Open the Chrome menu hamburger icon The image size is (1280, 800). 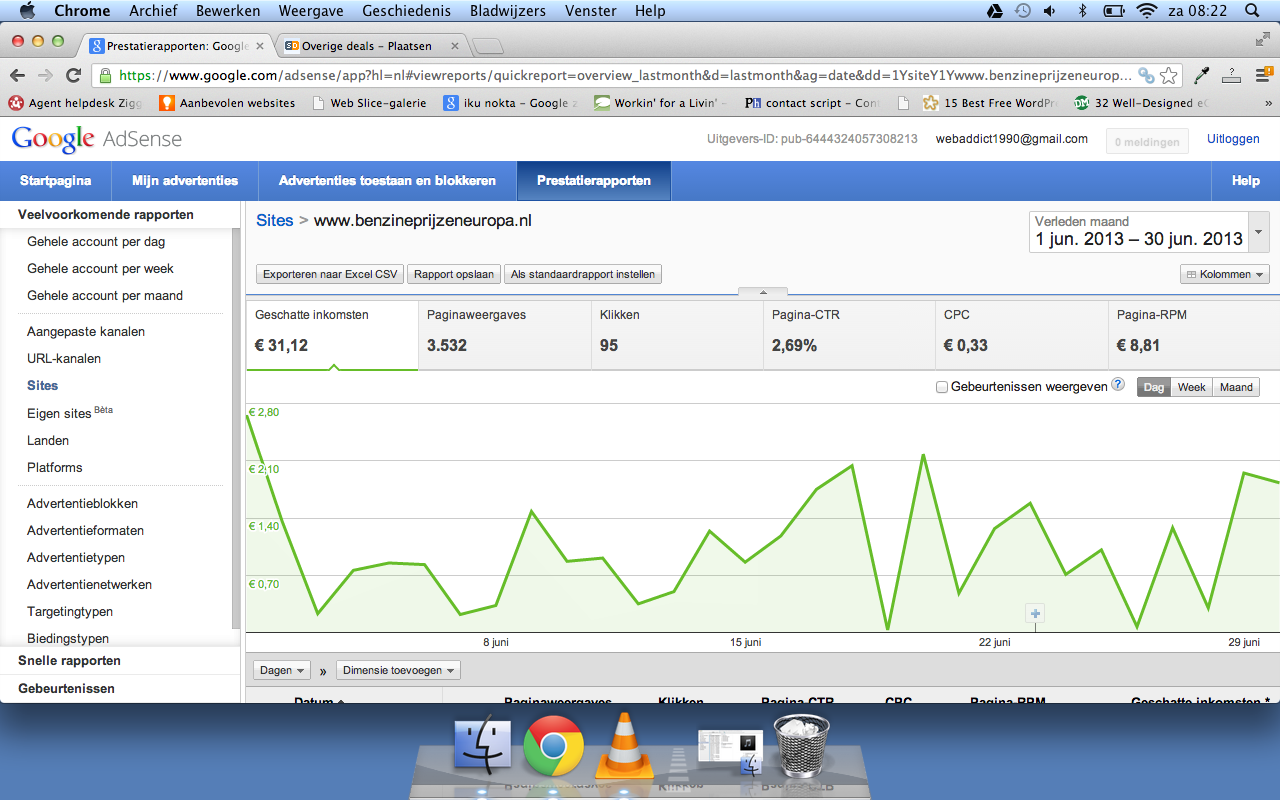coord(1265,75)
